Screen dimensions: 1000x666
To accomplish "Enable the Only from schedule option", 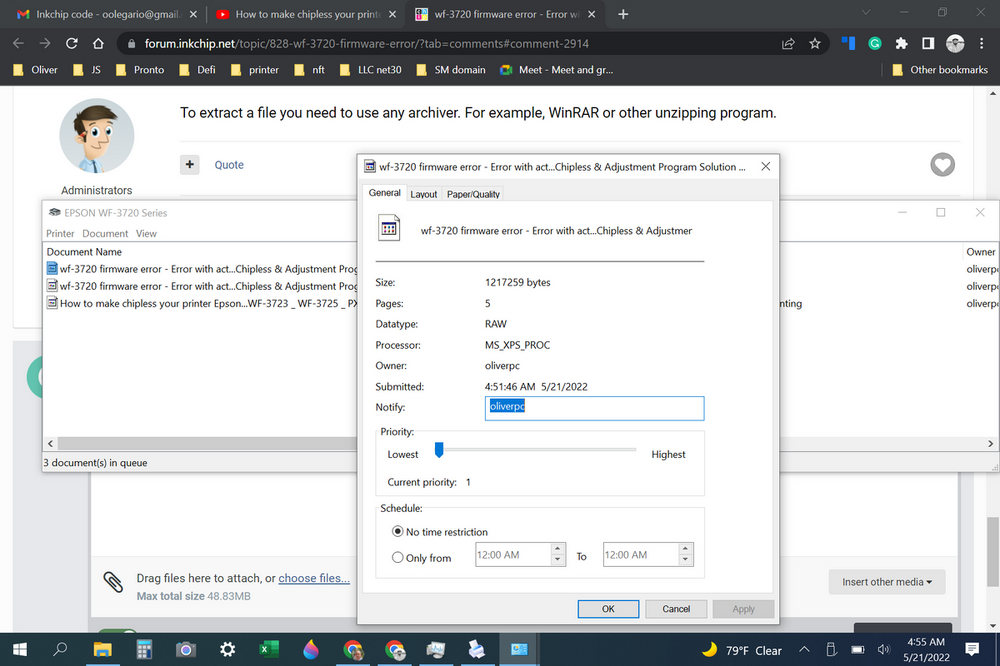I will coord(397,556).
